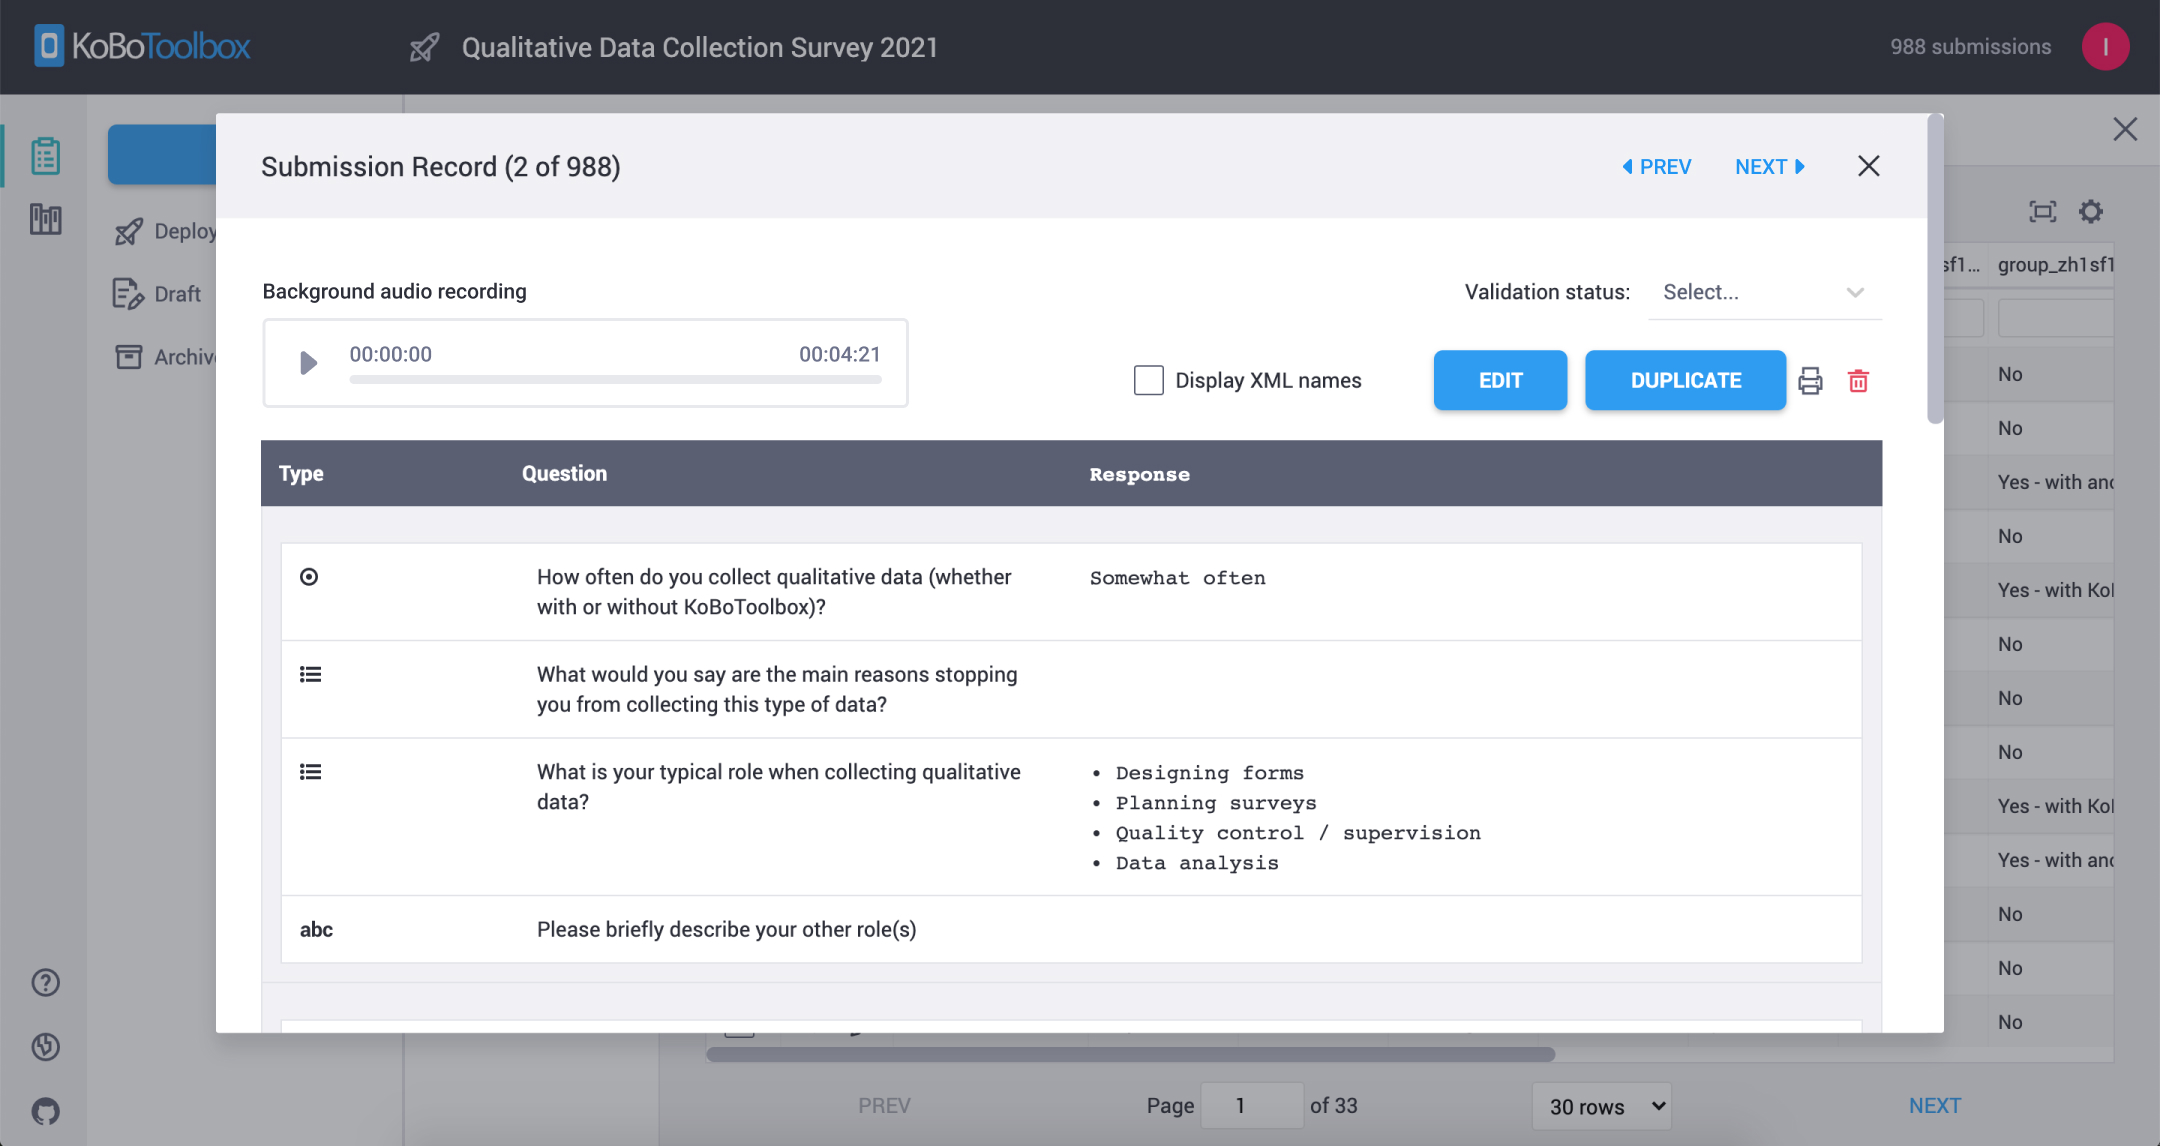The image size is (2161, 1147).
Task: Go to NEXT submission record
Action: pos(1768,166)
